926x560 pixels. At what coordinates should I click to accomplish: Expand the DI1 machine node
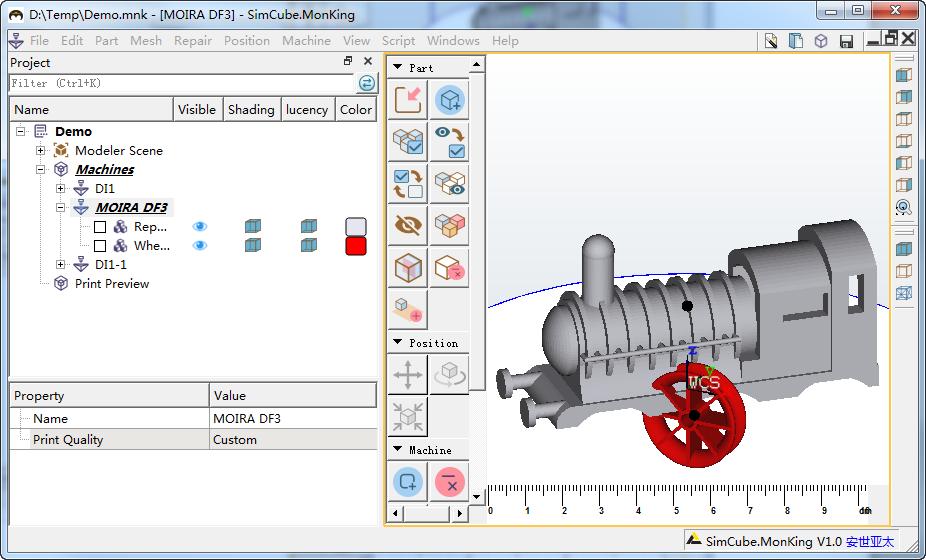point(60,188)
